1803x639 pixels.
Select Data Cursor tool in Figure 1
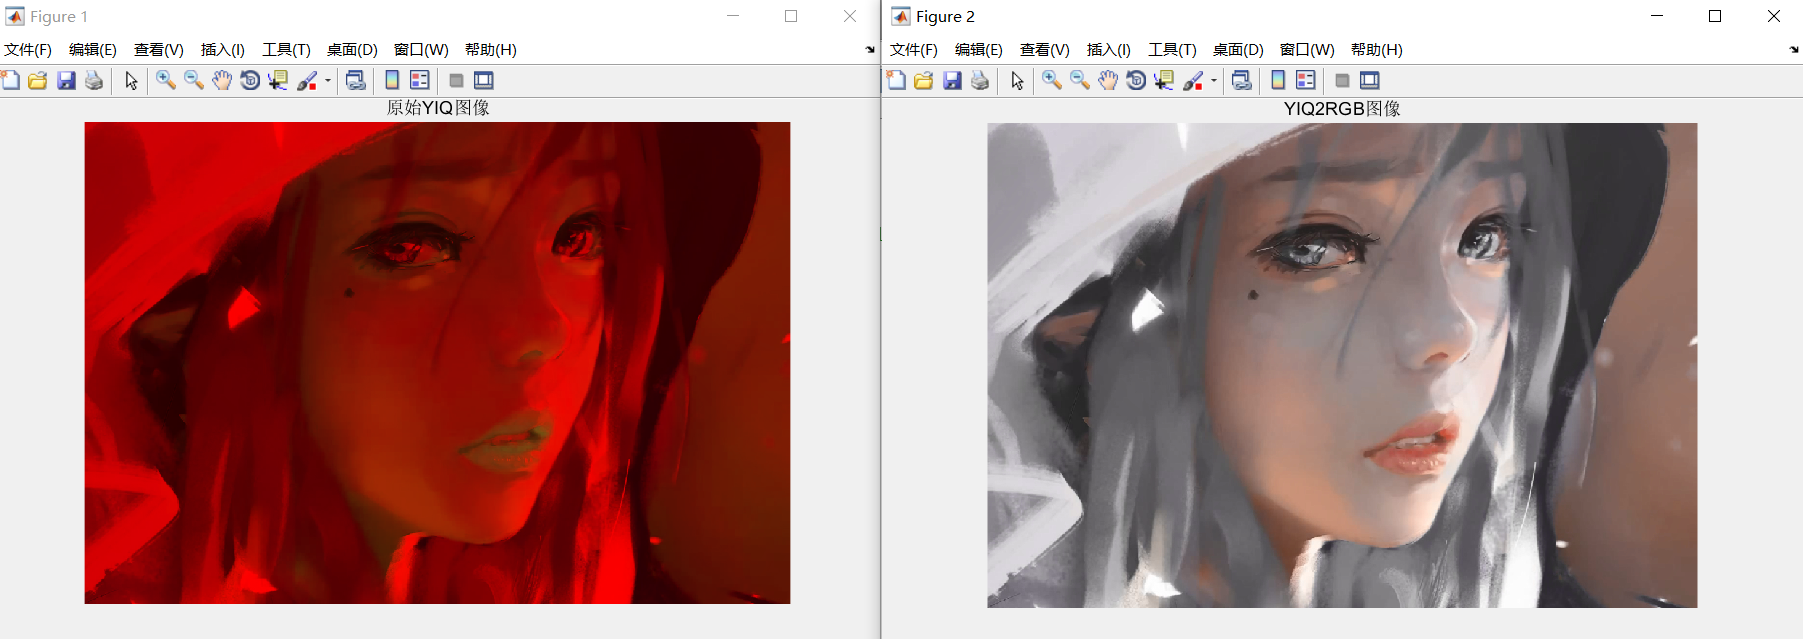(278, 81)
